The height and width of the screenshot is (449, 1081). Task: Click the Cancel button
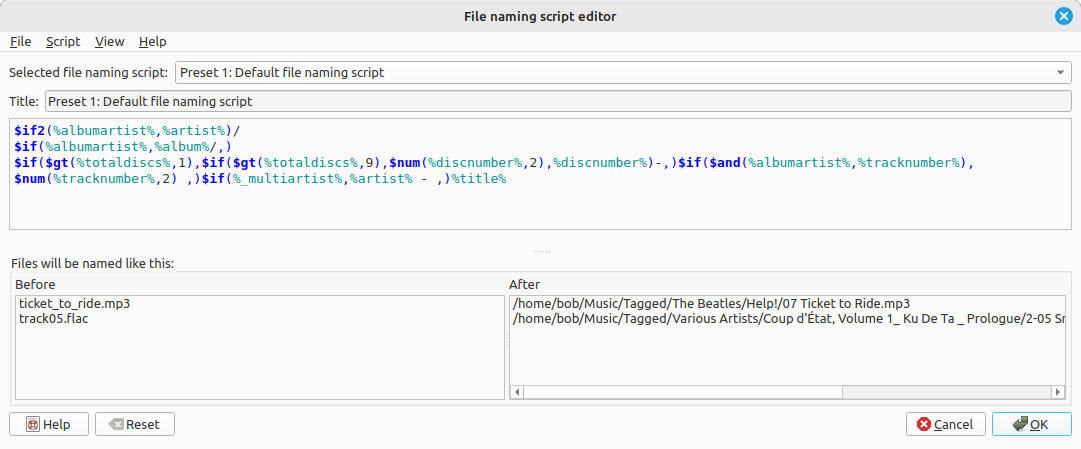[x=945, y=424]
